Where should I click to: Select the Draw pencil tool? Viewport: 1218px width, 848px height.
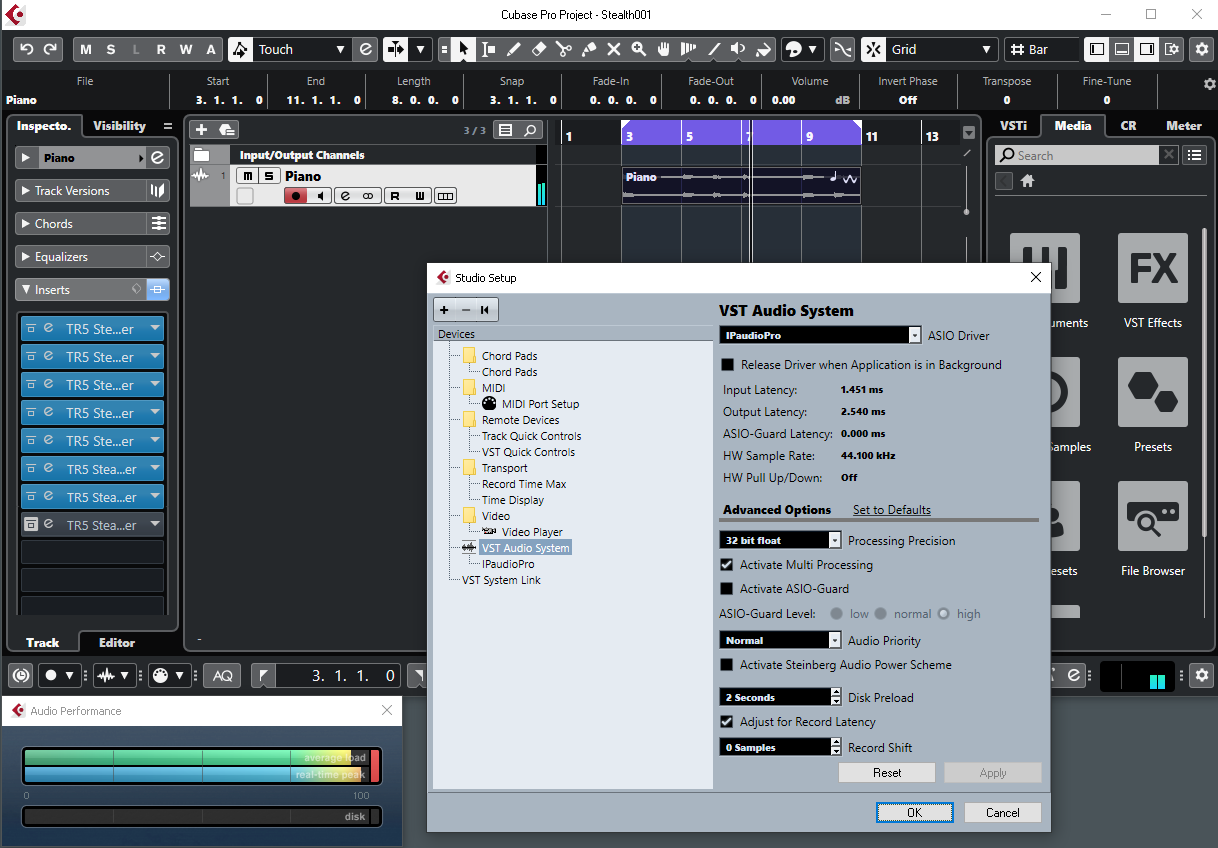click(514, 49)
